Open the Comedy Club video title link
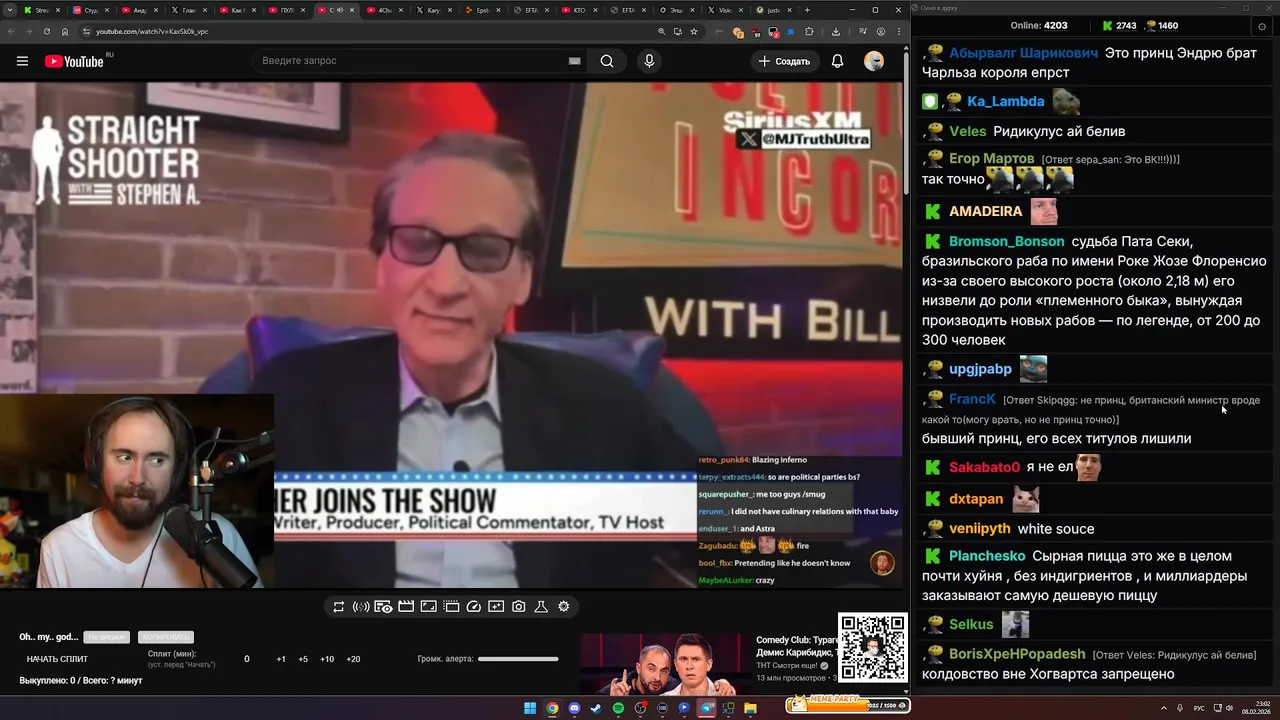 [797, 646]
